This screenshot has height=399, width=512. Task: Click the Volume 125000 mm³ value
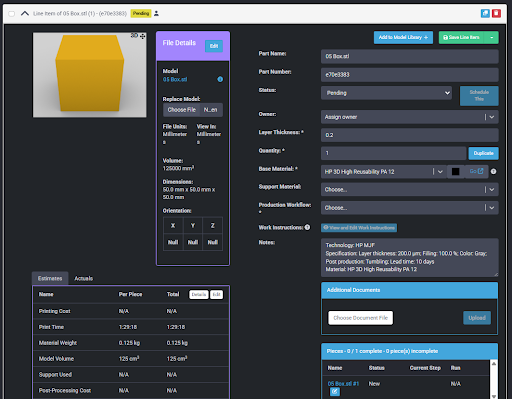[x=179, y=168]
